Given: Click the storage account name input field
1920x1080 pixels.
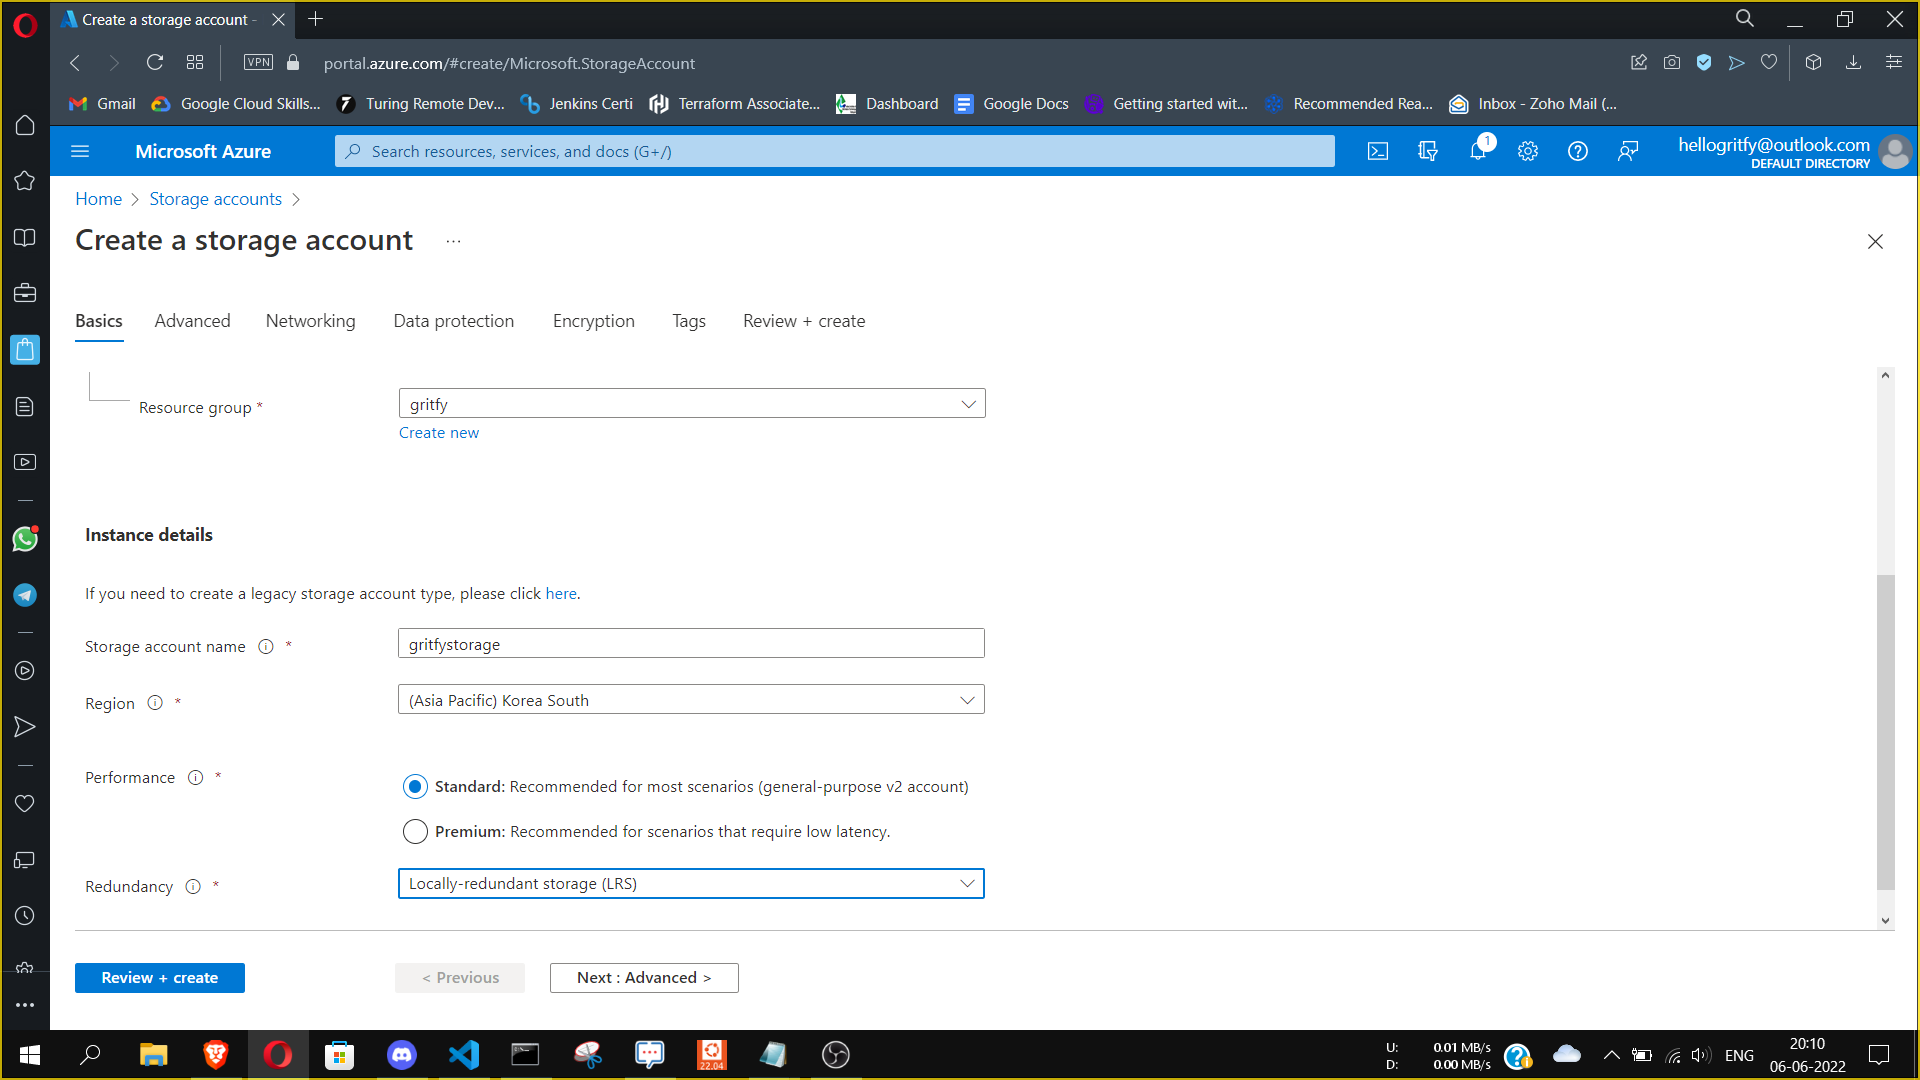Looking at the screenshot, I should (690, 643).
